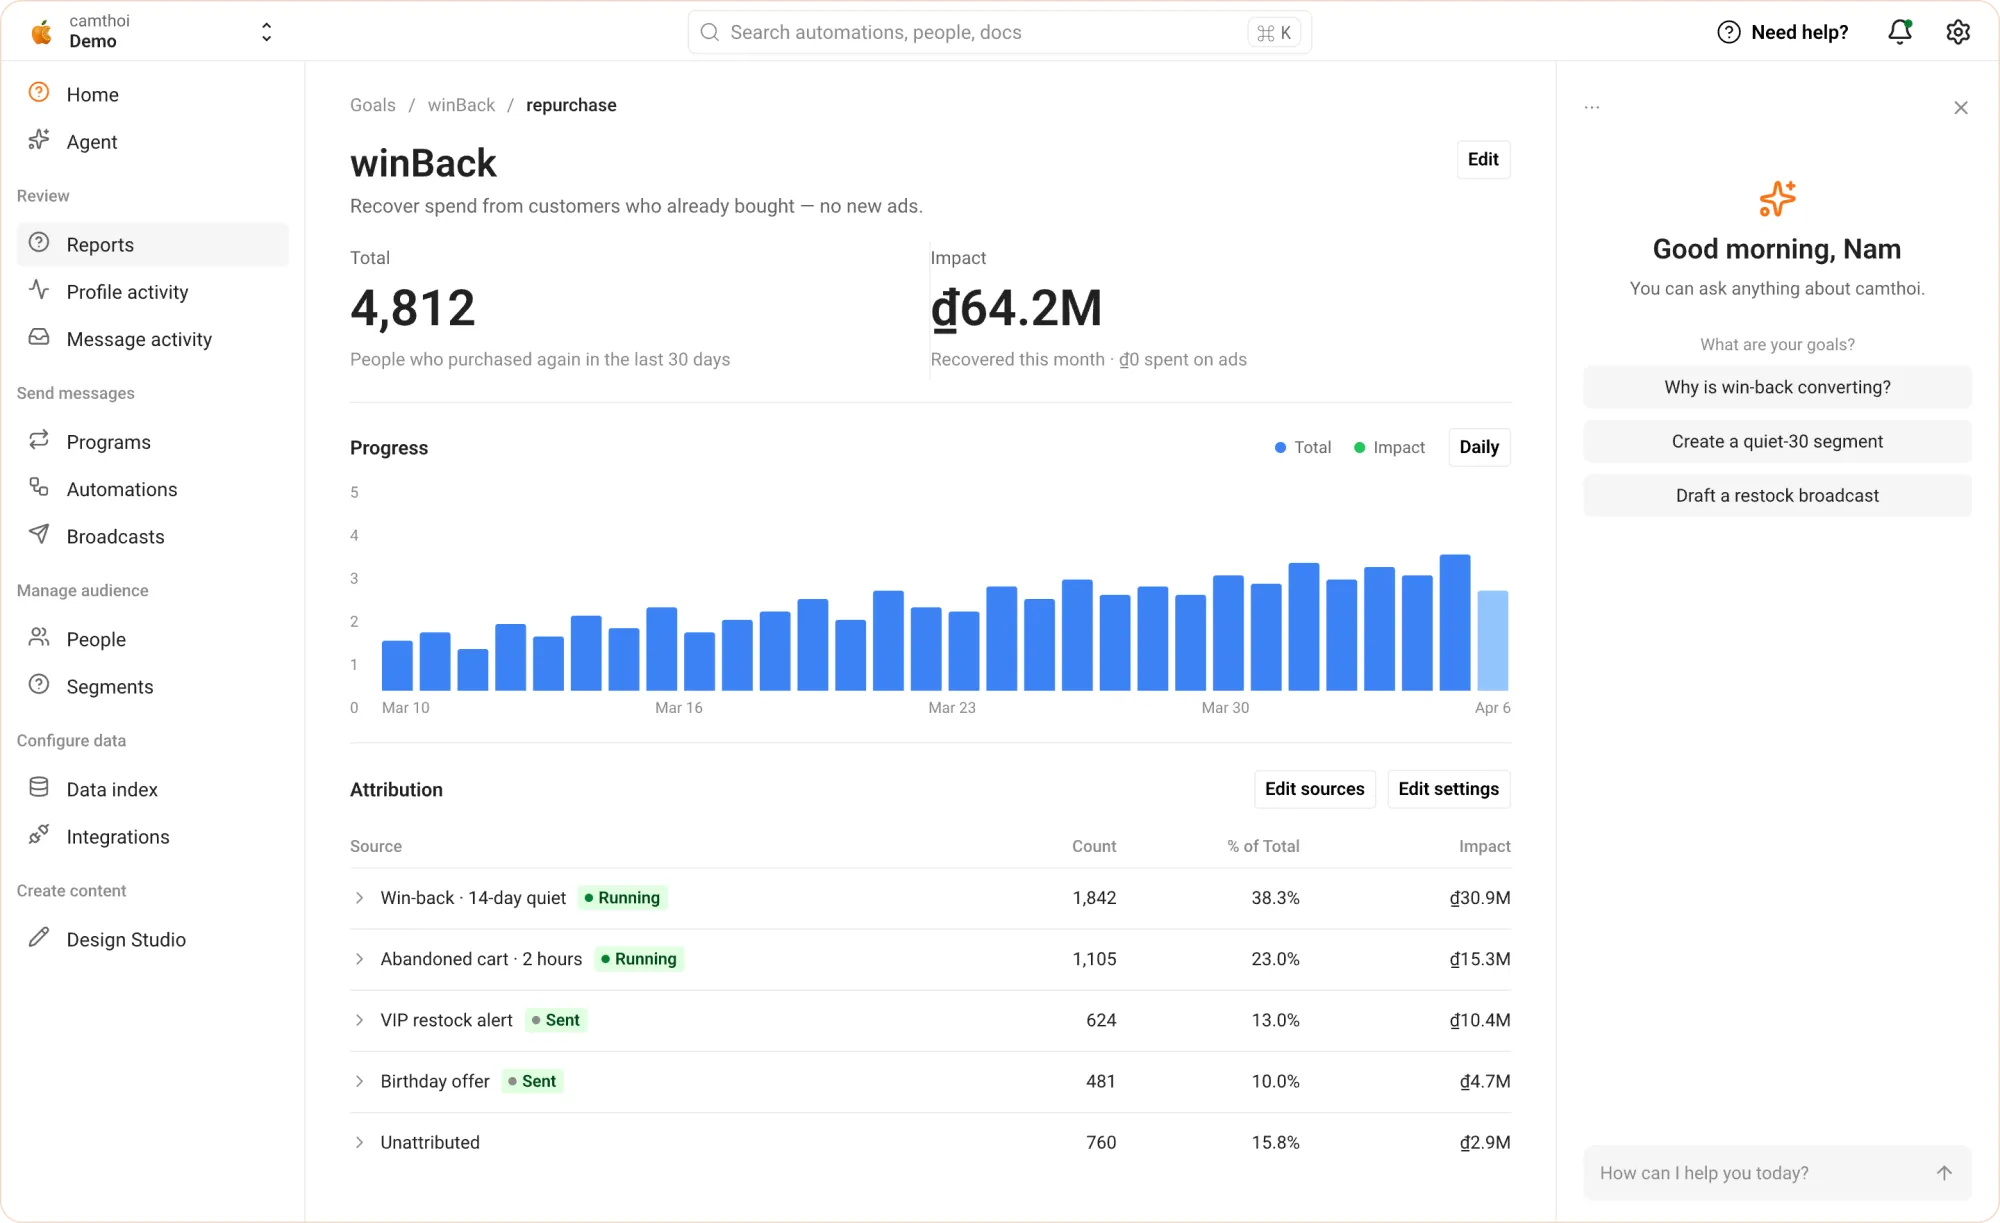Click the Message activity inbox icon
Screen dimensions: 2000x1223
pyautogui.click(x=39, y=337)
